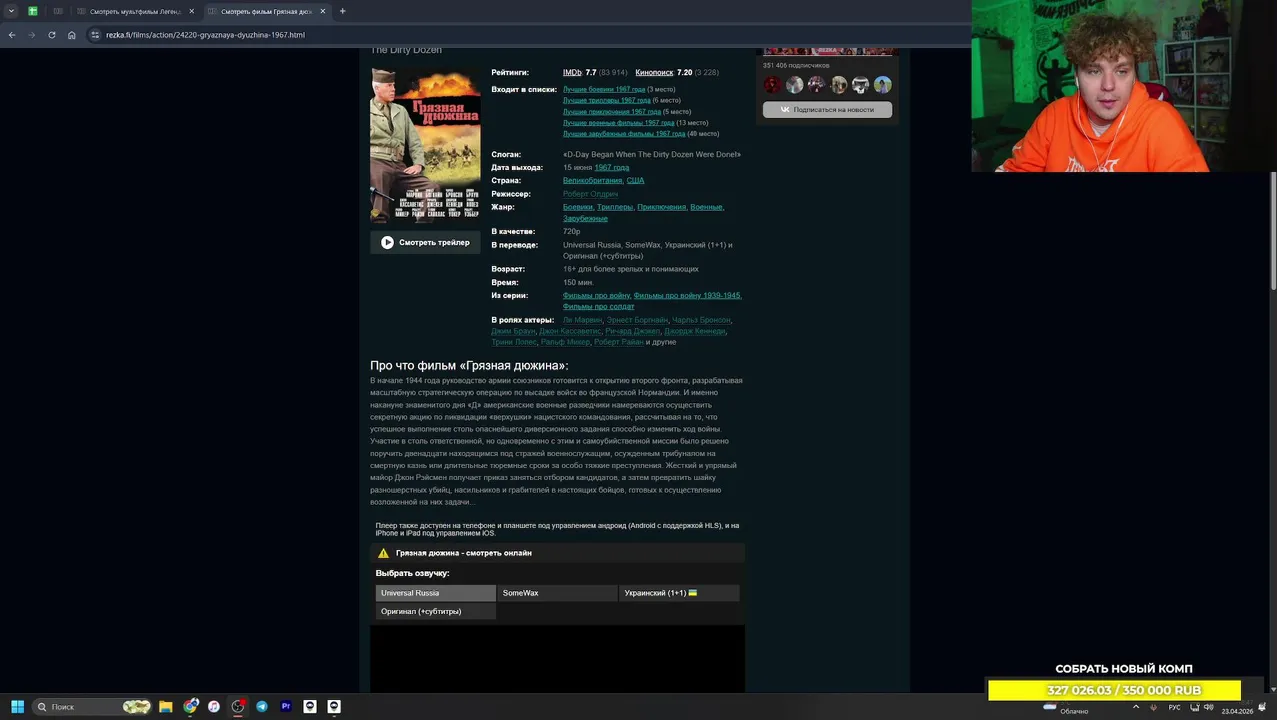
Task: Open actor Джон Кассаветис page
Action: pyautogui.click(x=570, y=331)
